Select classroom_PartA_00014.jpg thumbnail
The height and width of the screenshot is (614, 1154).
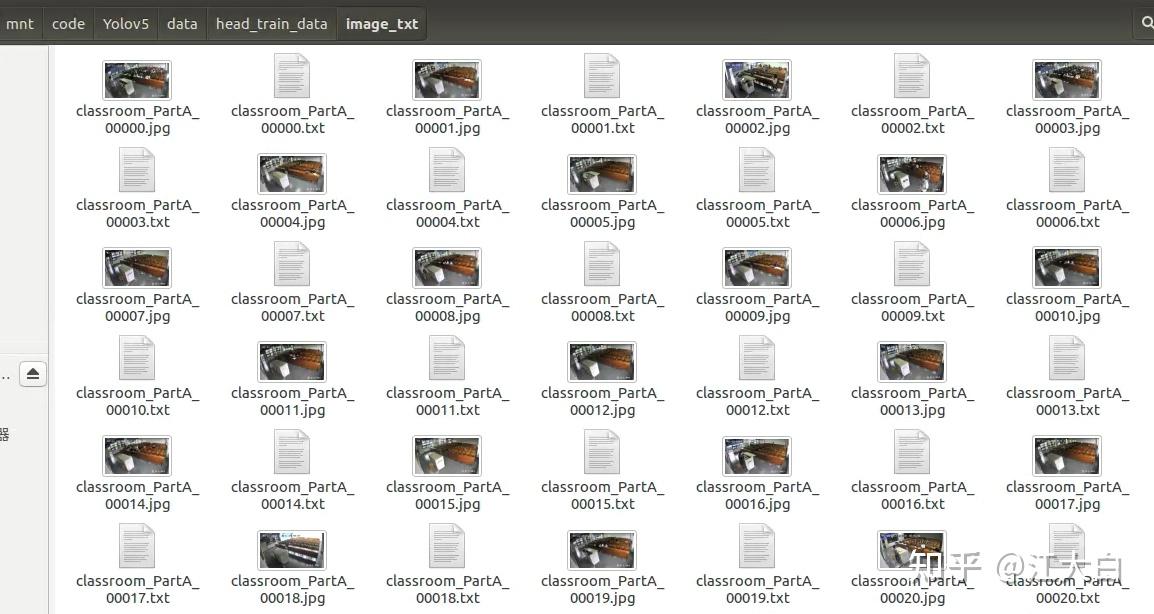pyautogui.click(x=137, y=455)
